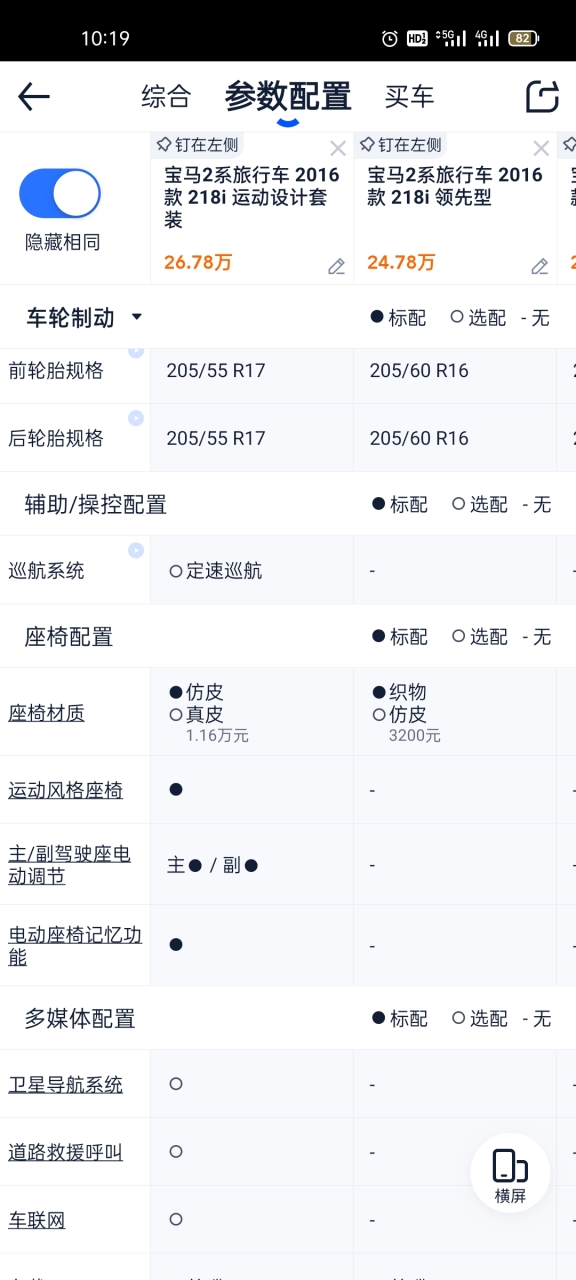Open the share icon at top right

[x=542, y=96]
